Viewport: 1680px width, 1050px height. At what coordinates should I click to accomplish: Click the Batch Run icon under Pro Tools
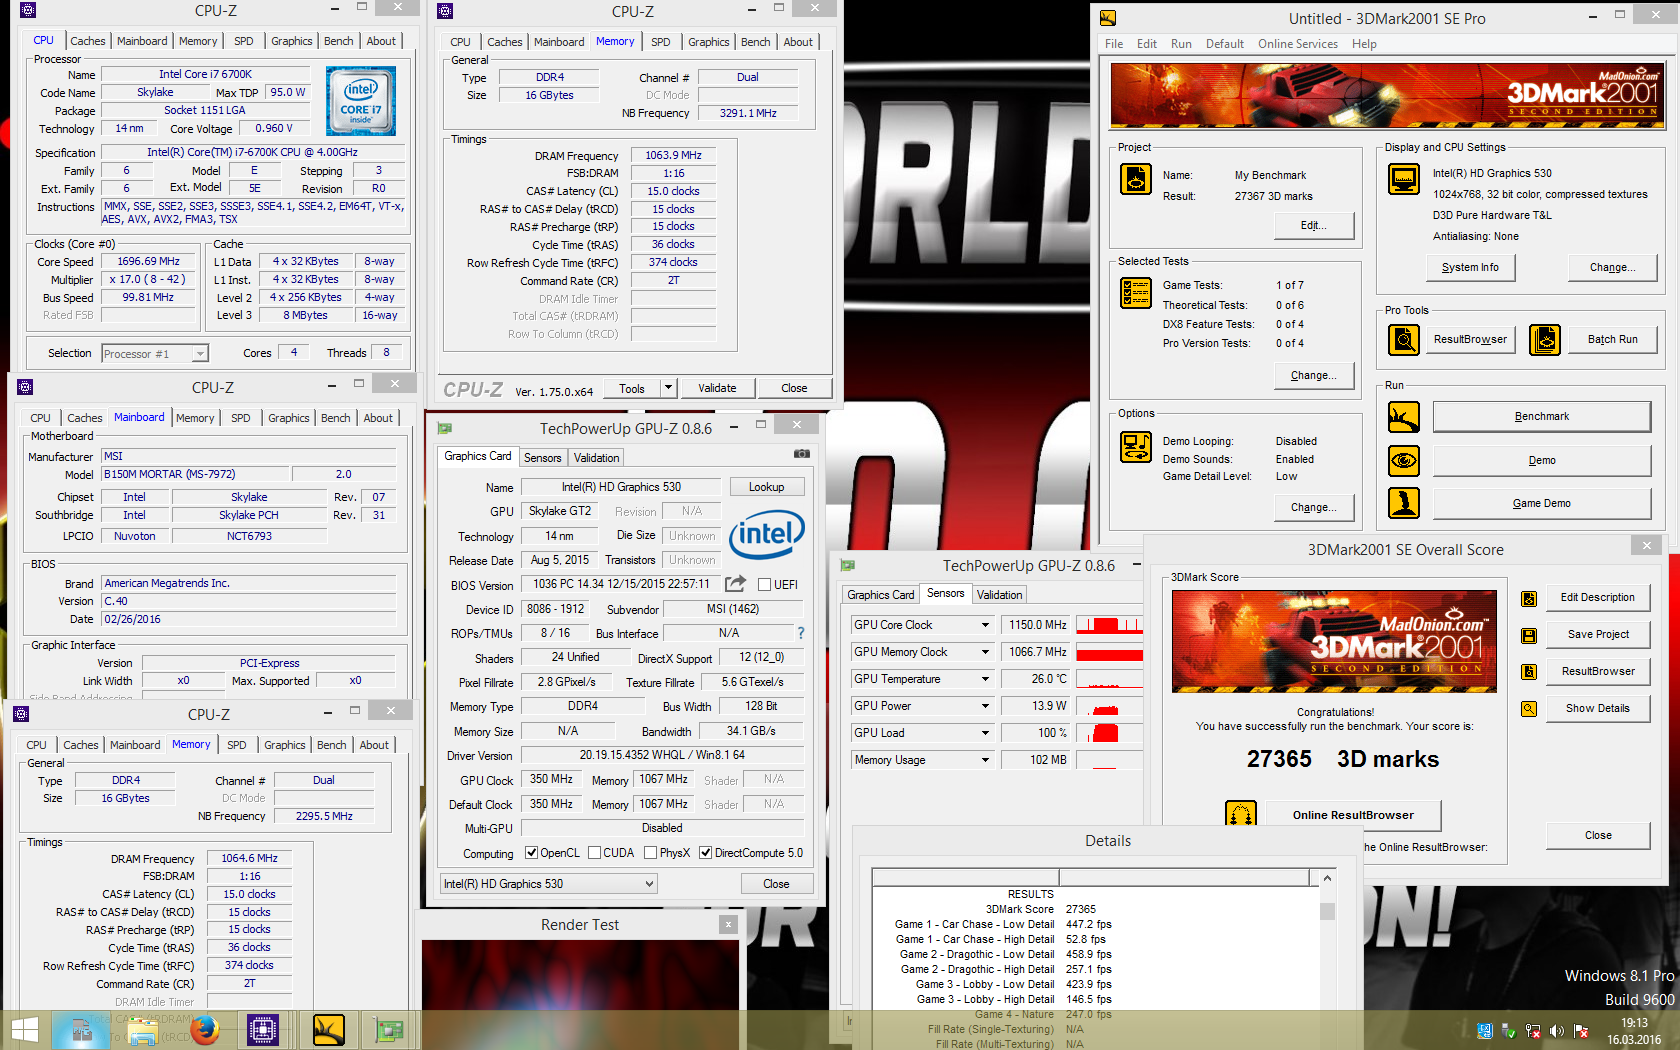1545,340
